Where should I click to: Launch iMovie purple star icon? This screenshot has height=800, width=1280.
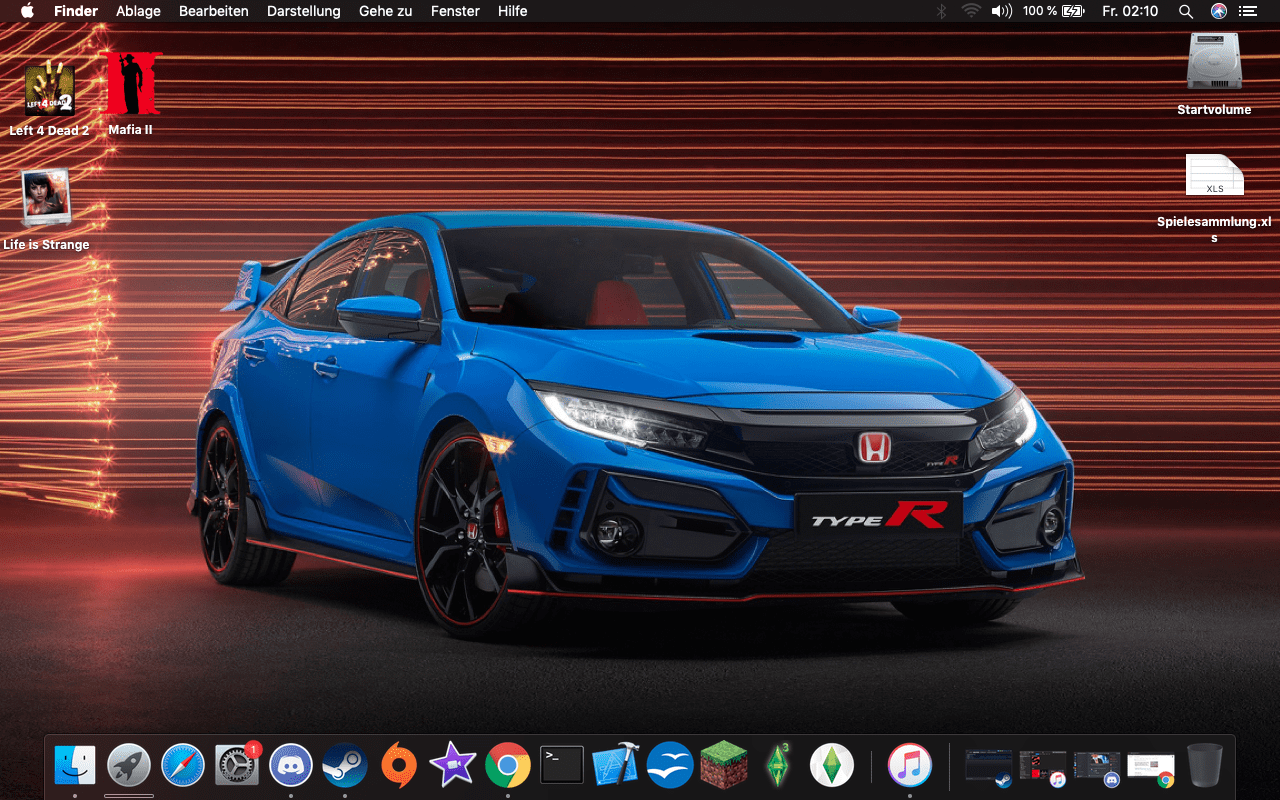(x=453, y=766)
